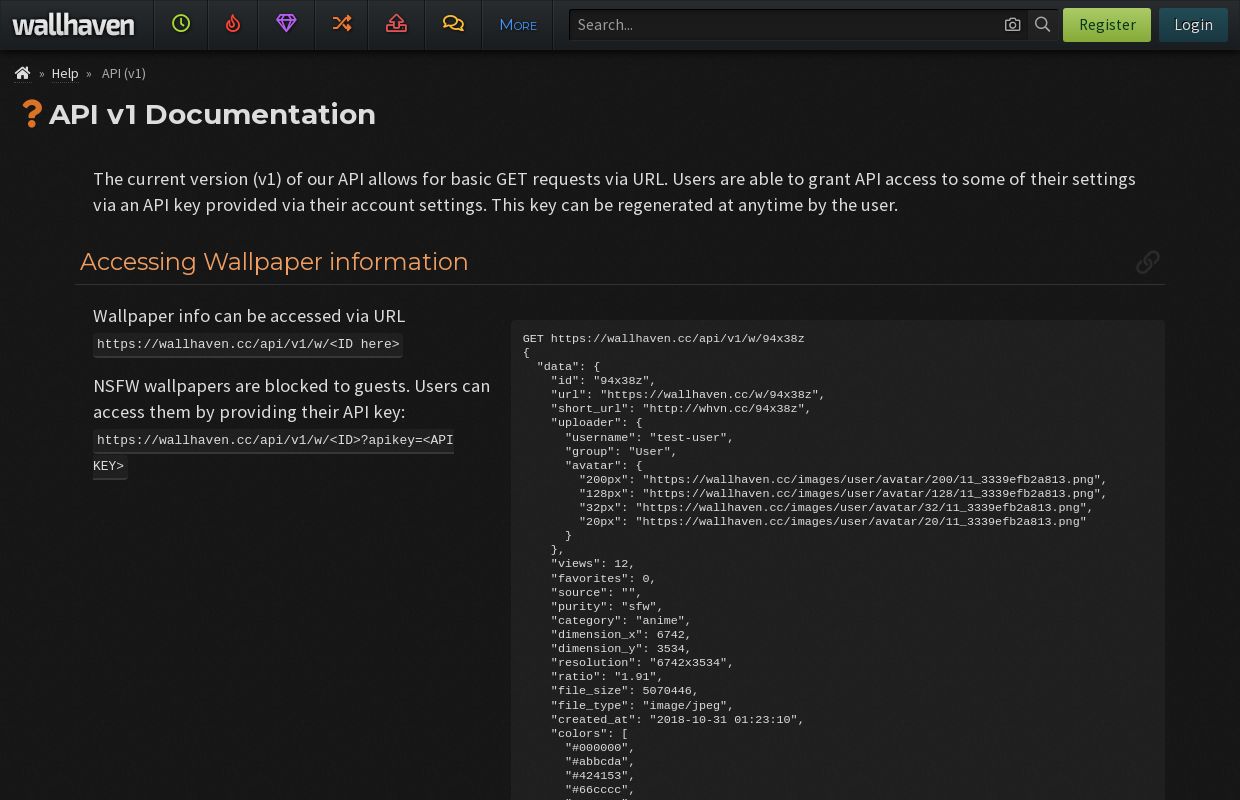The width and height of the screenshot is (1240, 800).
Task: Open the Forums chat bubbles icon
Action: pyautogui.click(x=453, y=24)
